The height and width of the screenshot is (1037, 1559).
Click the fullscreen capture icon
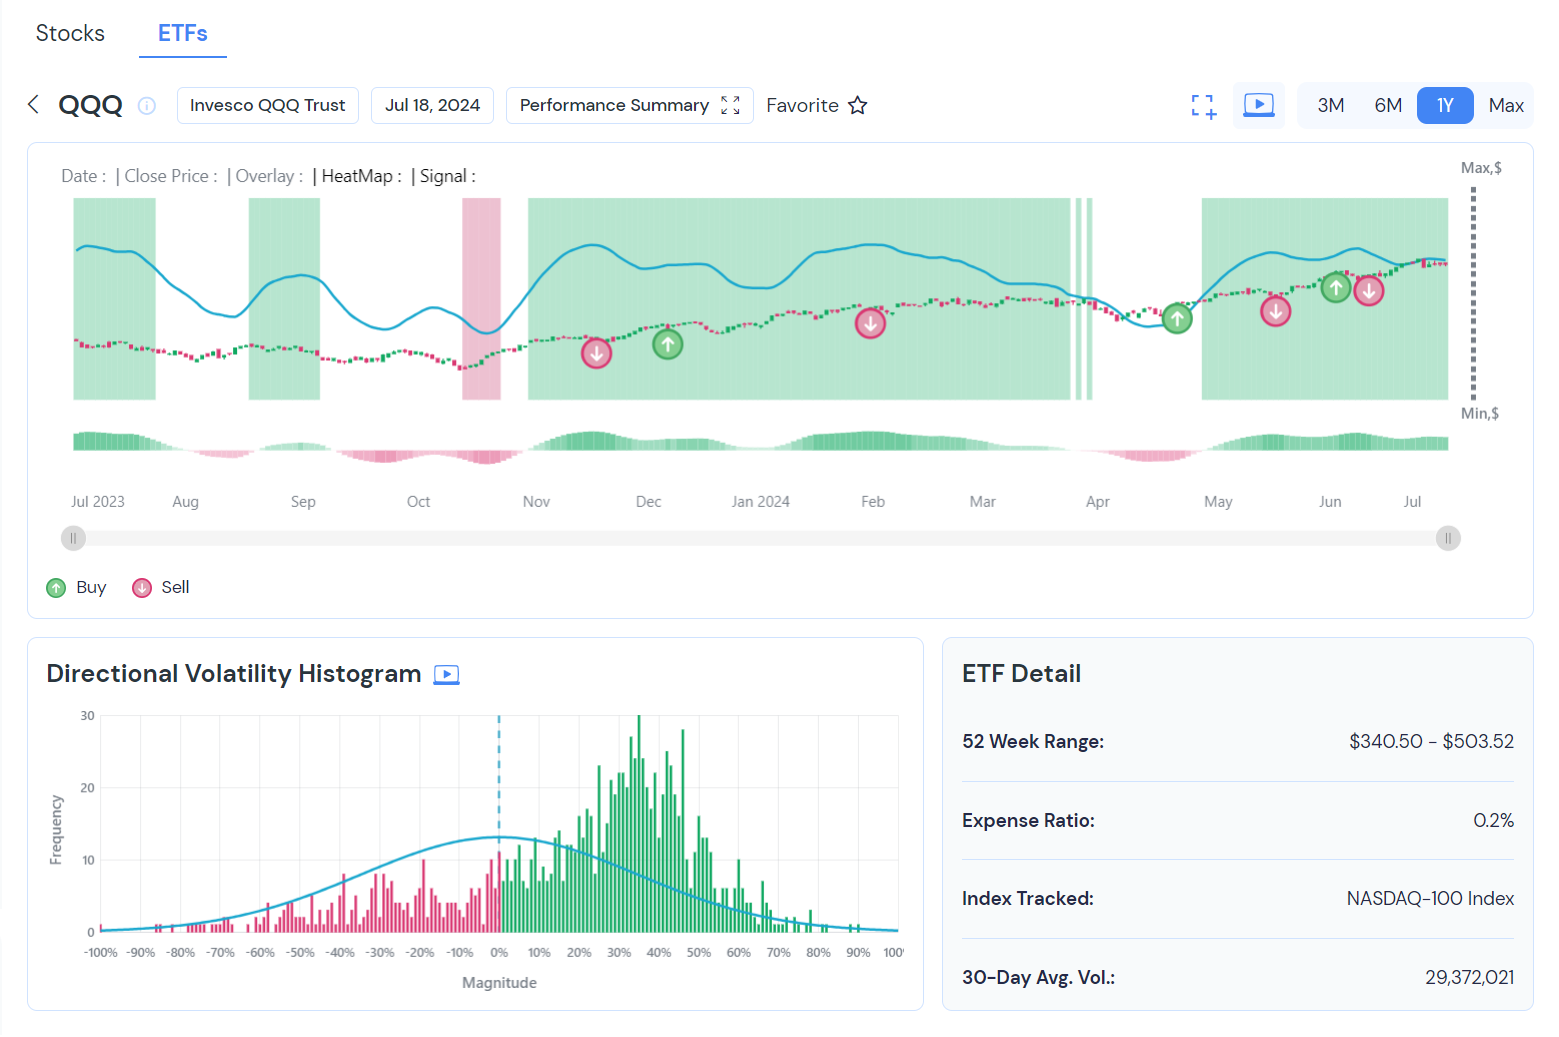coord(1204,106)
